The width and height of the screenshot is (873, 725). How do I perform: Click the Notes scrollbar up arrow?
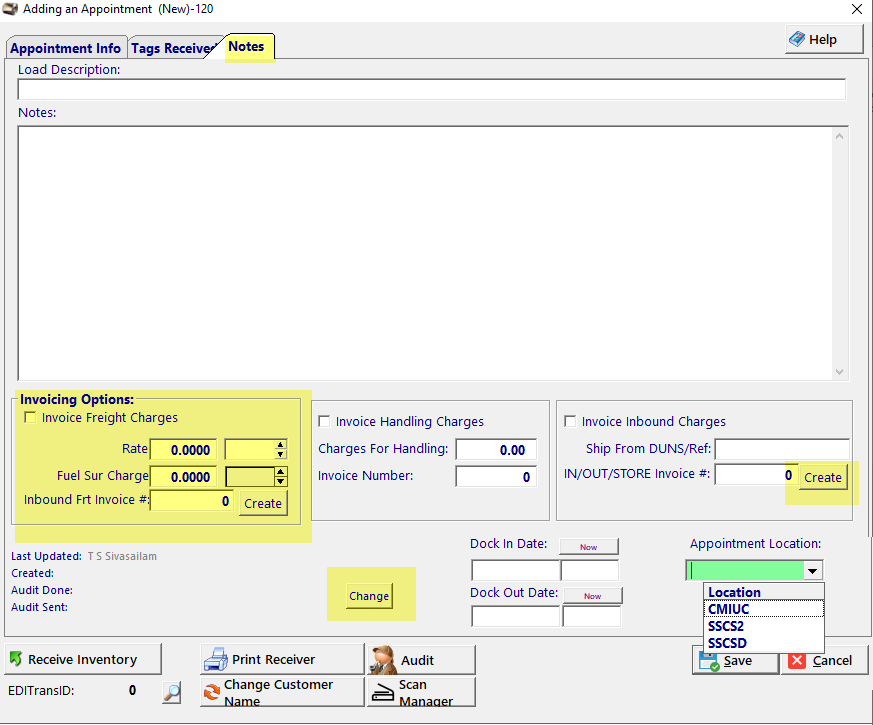840,136
